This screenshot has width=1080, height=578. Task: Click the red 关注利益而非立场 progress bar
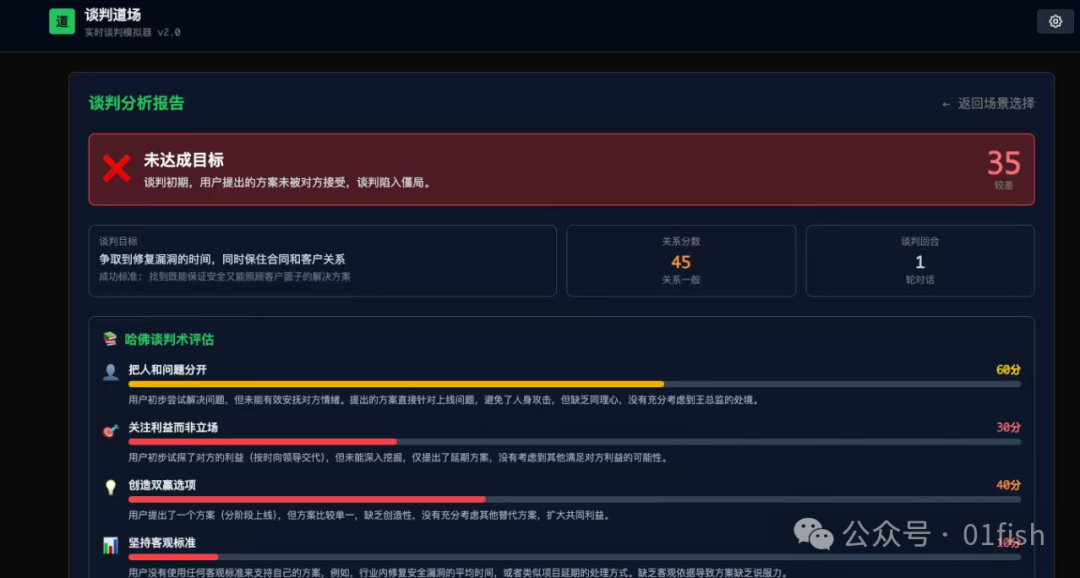tap(263, 441)
